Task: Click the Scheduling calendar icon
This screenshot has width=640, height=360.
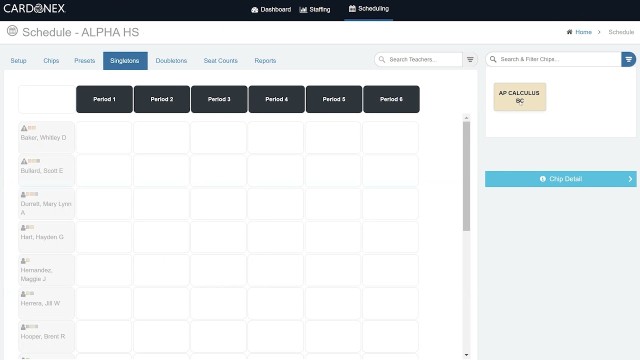Action: coord(352,9)
